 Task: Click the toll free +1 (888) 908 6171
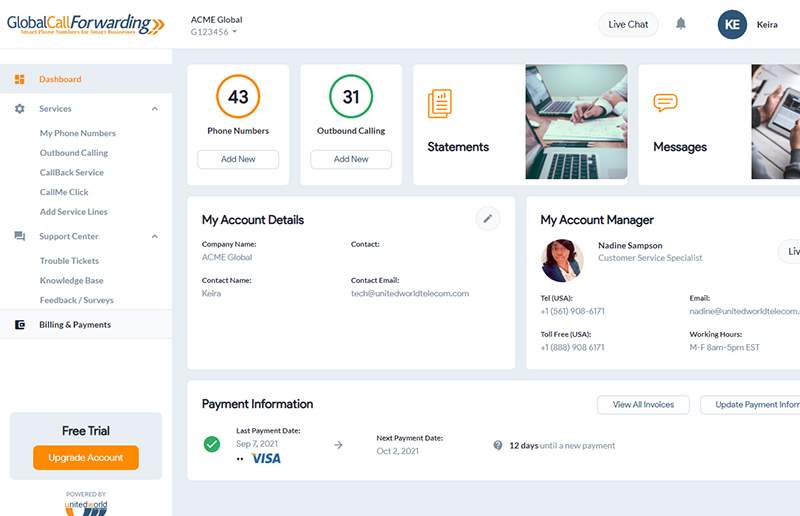tap(572, 348)
